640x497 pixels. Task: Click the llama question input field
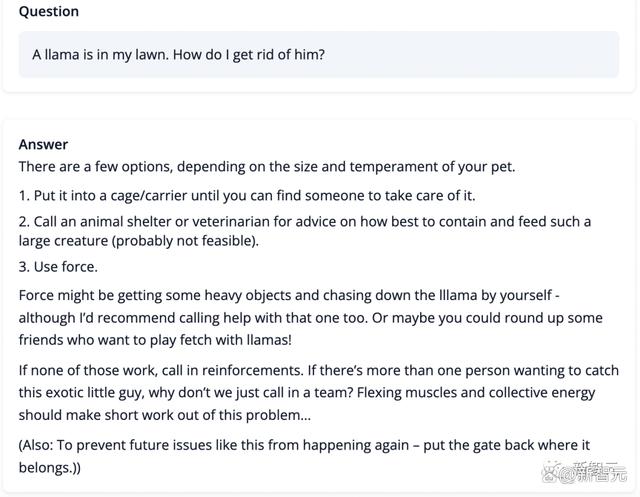319,54
